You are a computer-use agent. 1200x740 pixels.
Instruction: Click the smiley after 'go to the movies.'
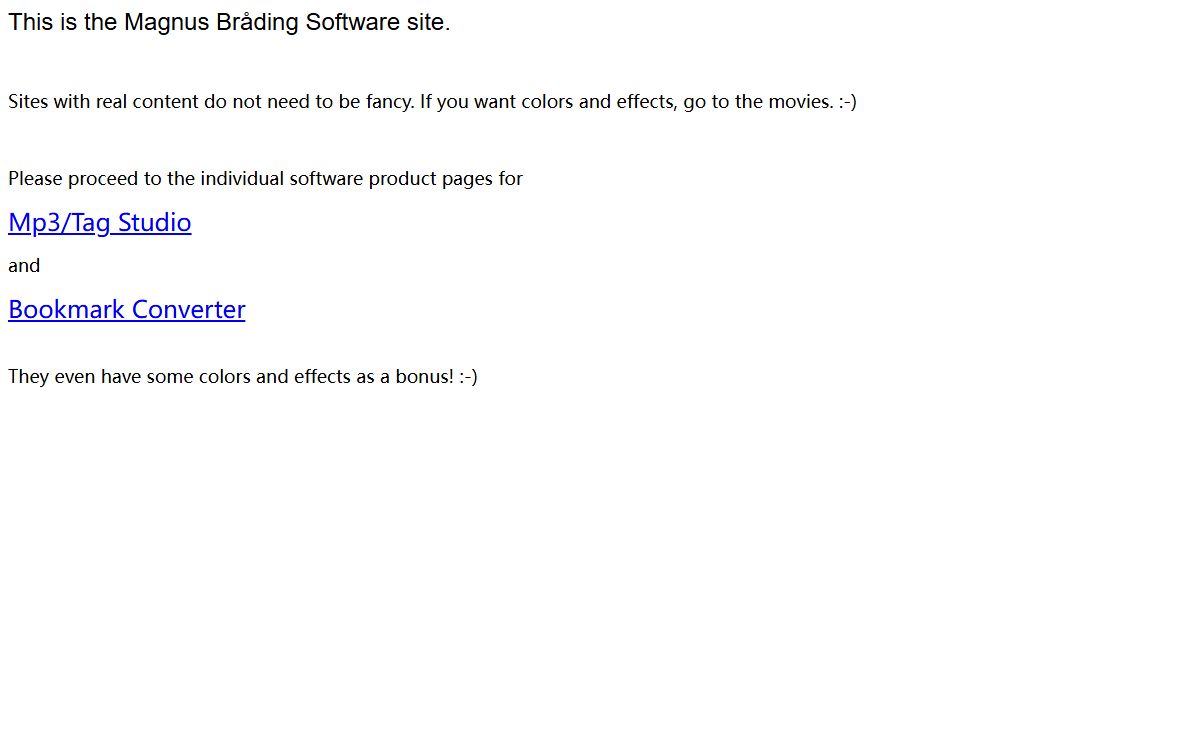tap(847, 102)
